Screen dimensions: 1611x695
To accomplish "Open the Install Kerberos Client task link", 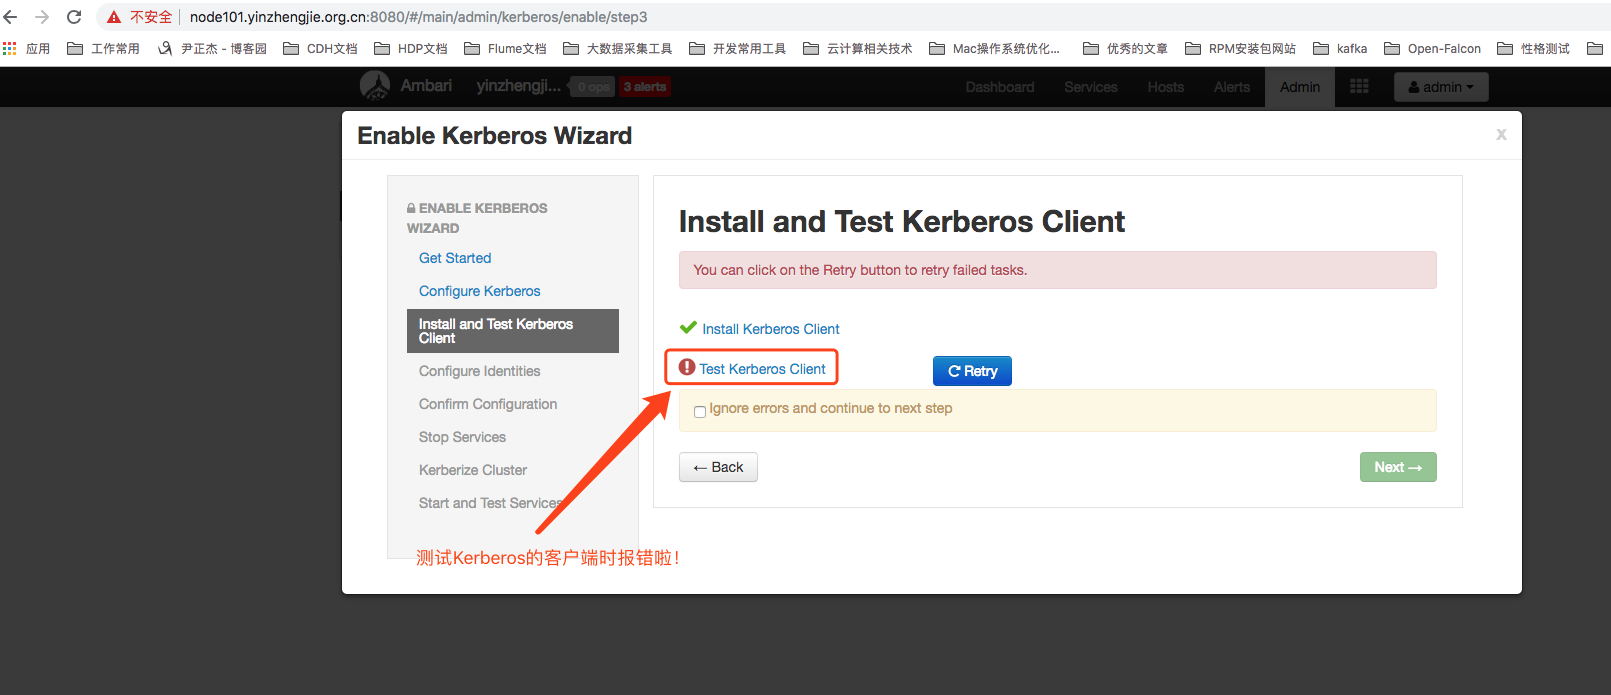I will coord(771,329).
